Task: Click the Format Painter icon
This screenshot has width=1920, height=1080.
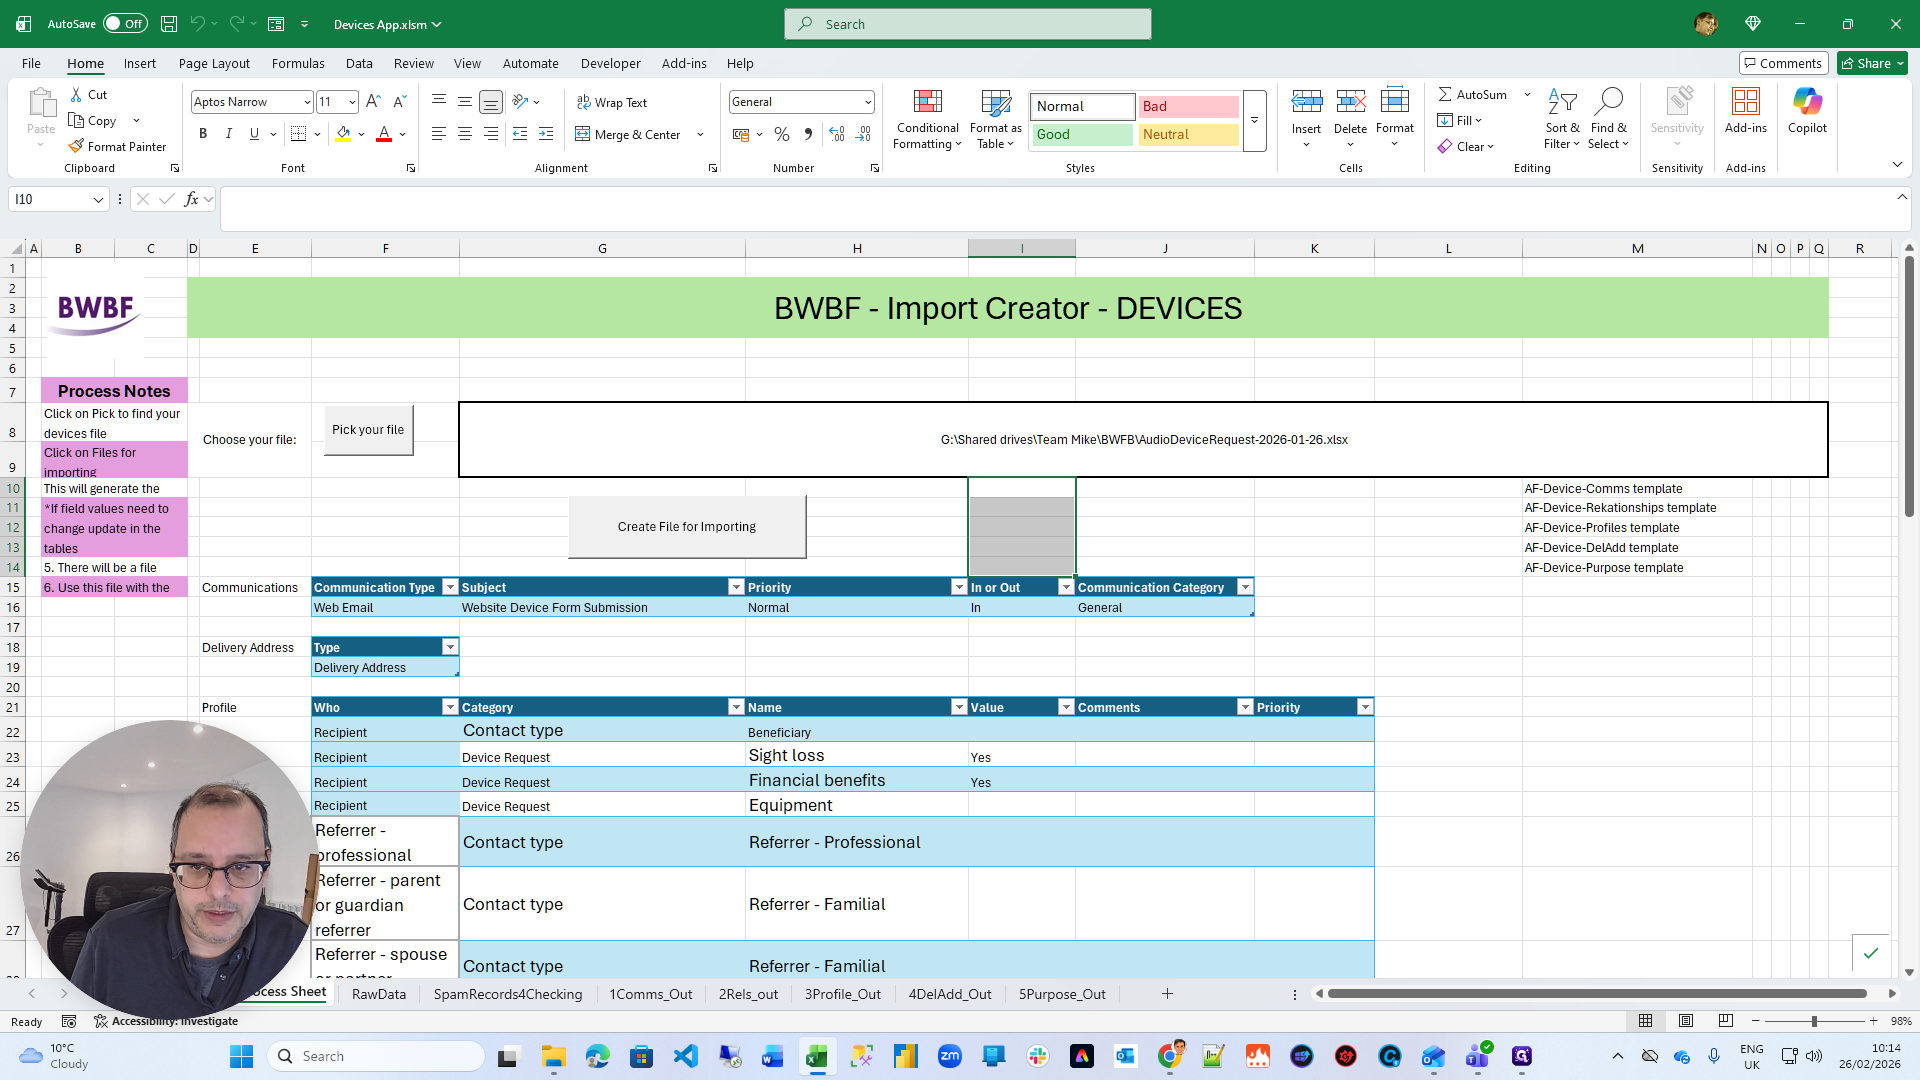Action: coord(77,146)
